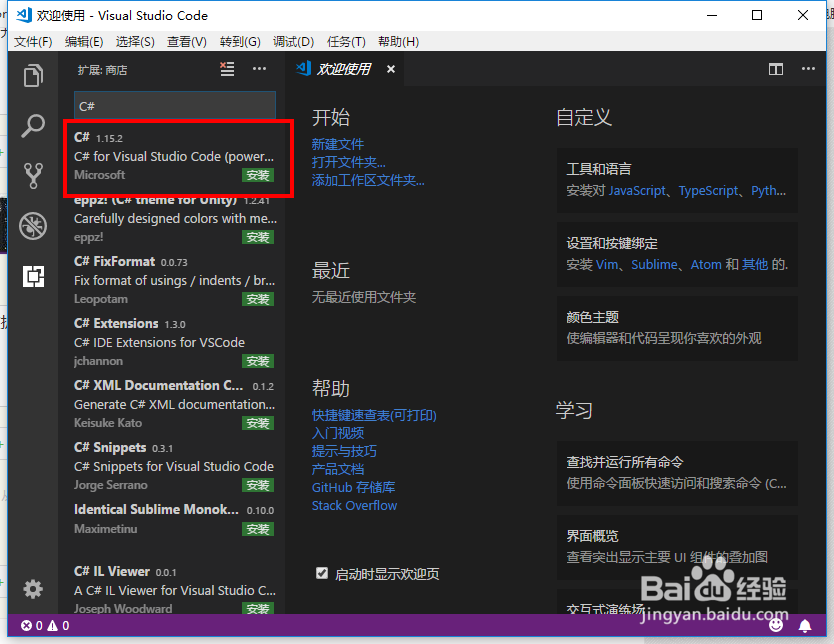Install the Microsoft C# extension
Screen dimensions: 834x644
click(258, 175)
